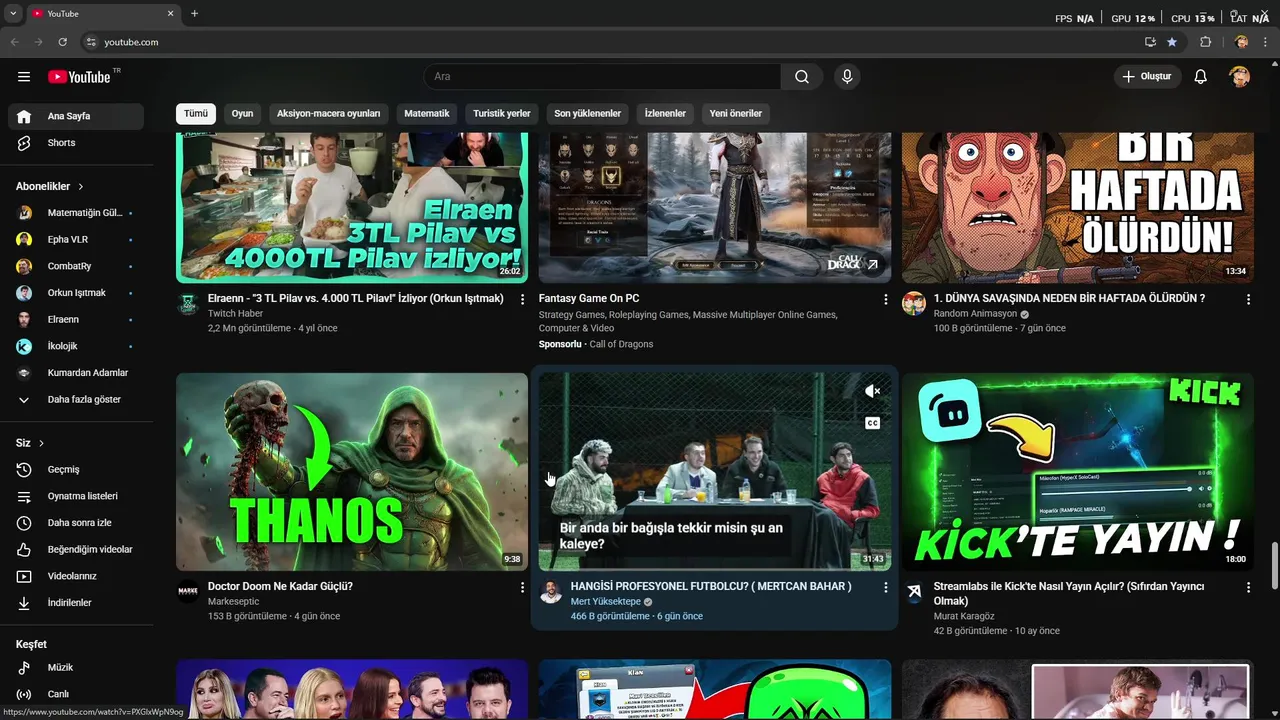This screenshot has width=1280, height=720.
Task: Select the Tümü filter chip
Action: tap(196, 113)
